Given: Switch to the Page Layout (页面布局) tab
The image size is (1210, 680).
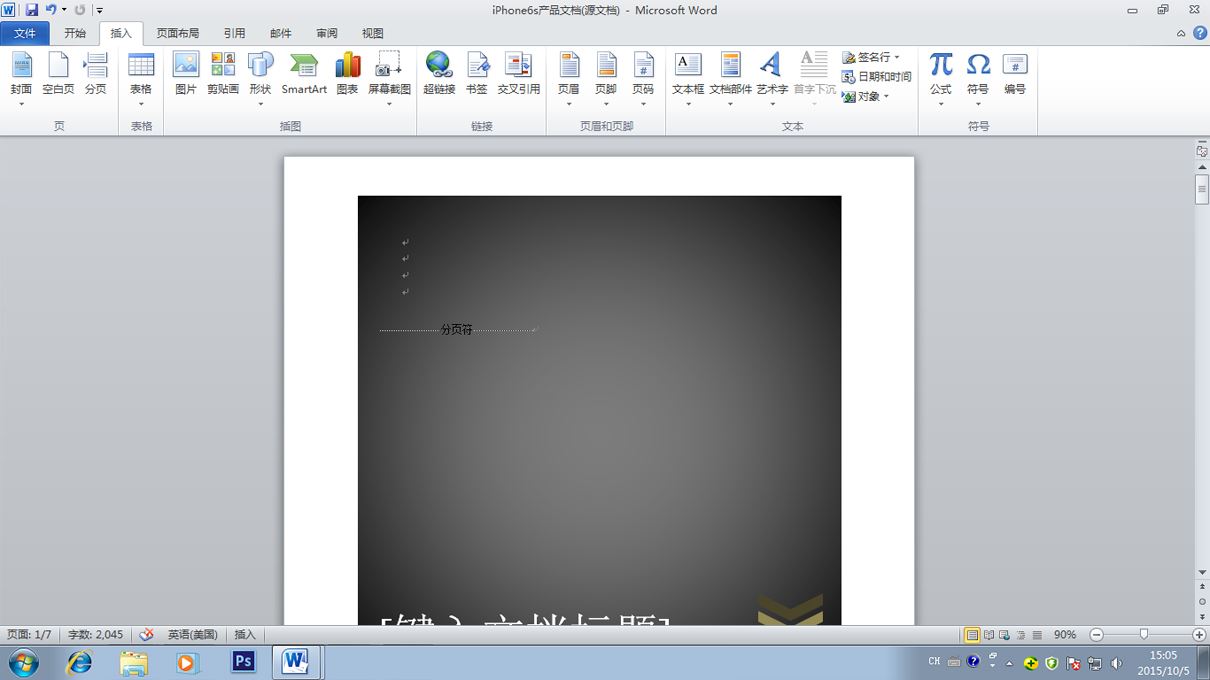Looking at the screenshot, I should [x=178, y=33].
